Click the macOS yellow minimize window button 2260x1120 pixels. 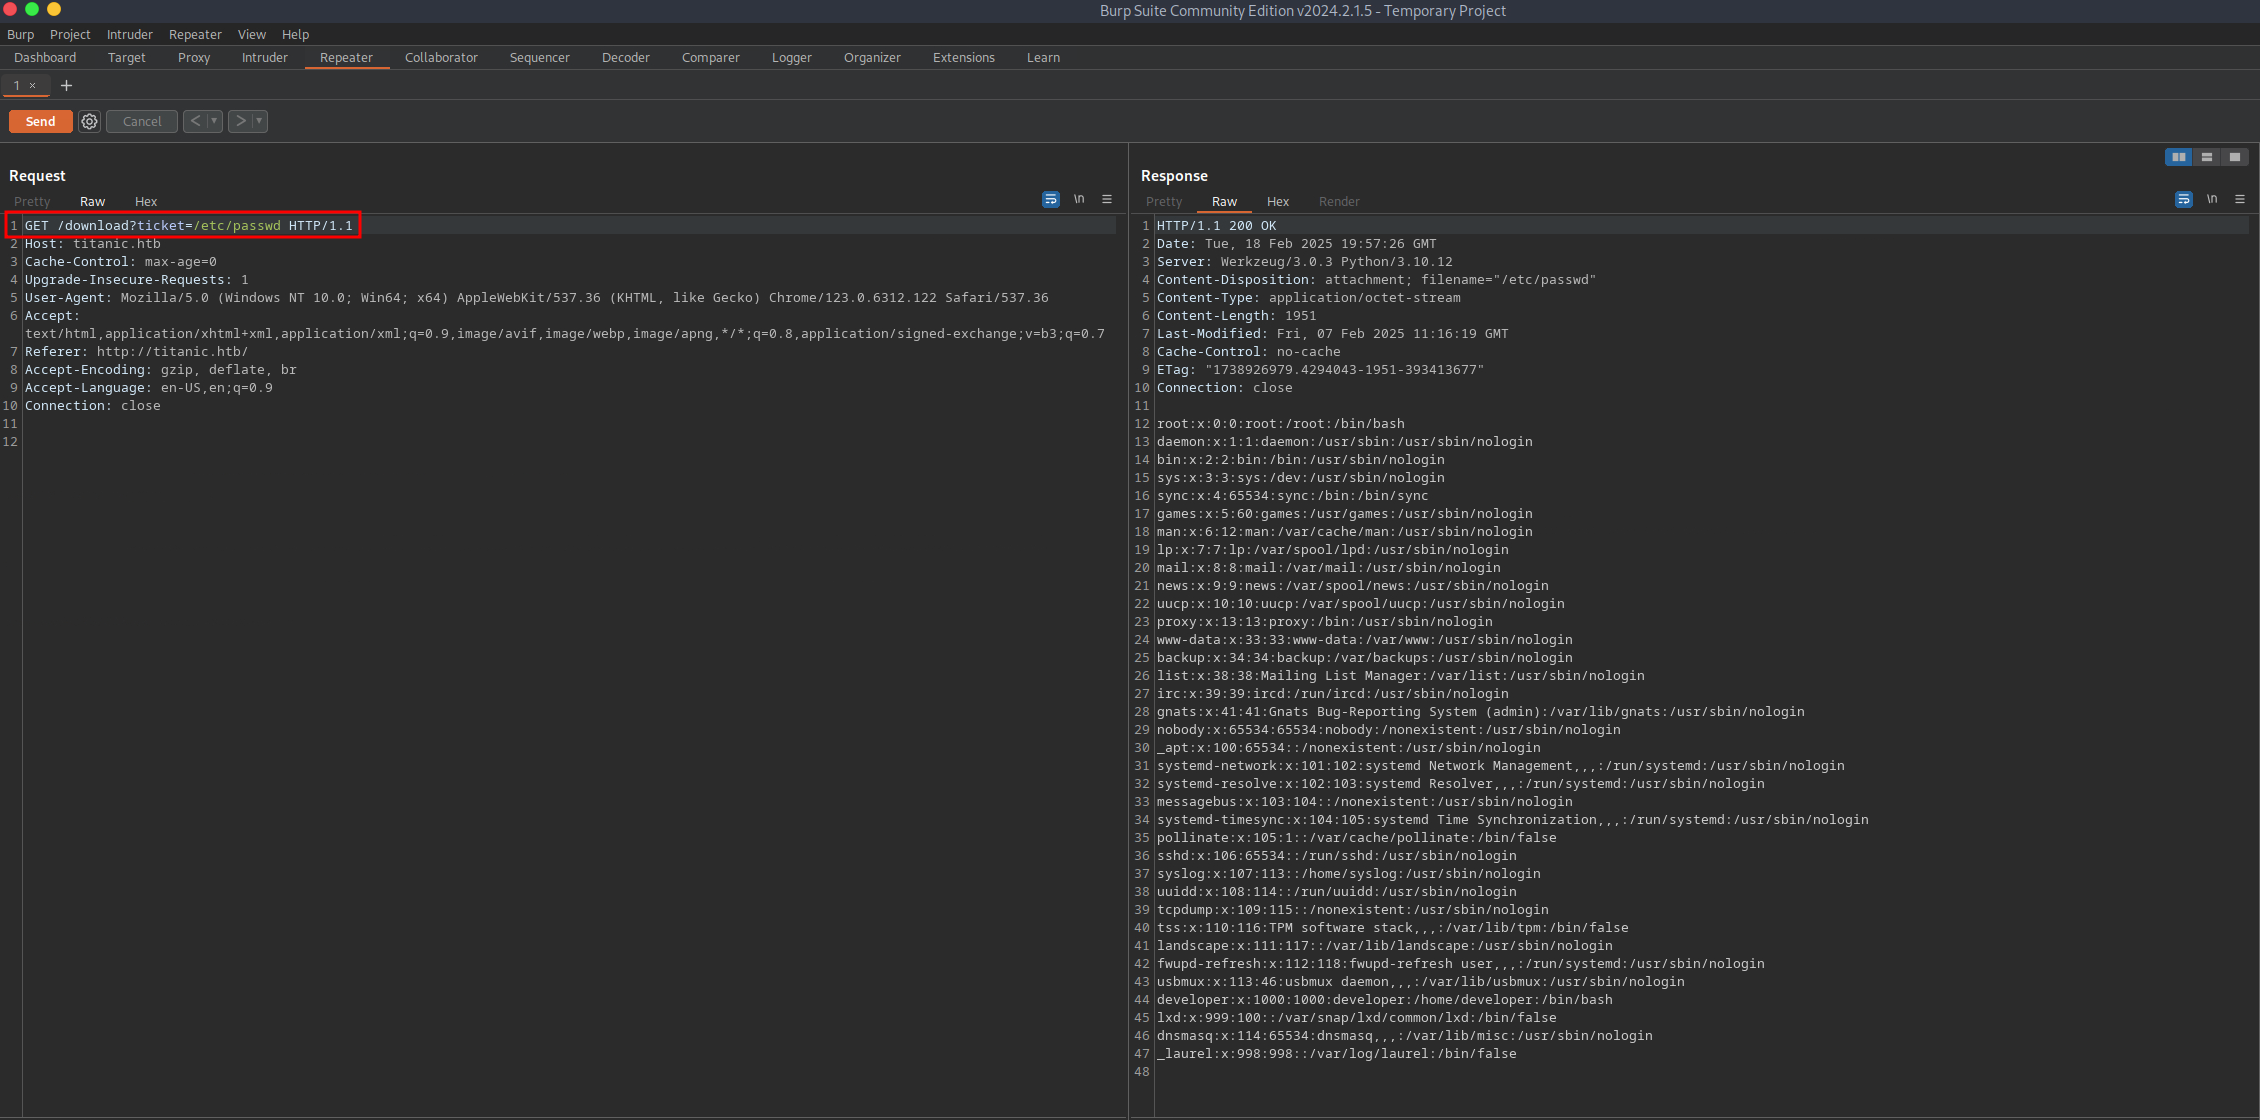click(x=54, y=9)
